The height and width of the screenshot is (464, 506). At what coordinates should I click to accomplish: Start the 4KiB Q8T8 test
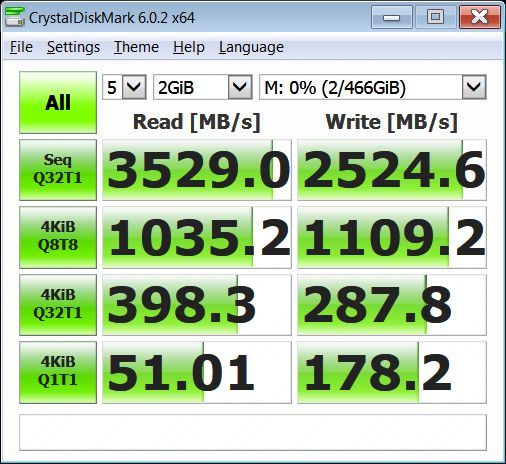pyautogui.click(x=58, y=237)
